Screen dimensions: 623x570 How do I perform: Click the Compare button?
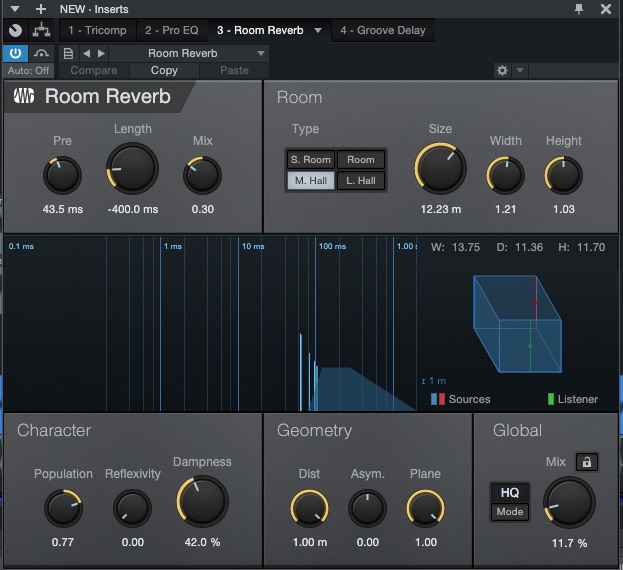[x=94, y=70]
